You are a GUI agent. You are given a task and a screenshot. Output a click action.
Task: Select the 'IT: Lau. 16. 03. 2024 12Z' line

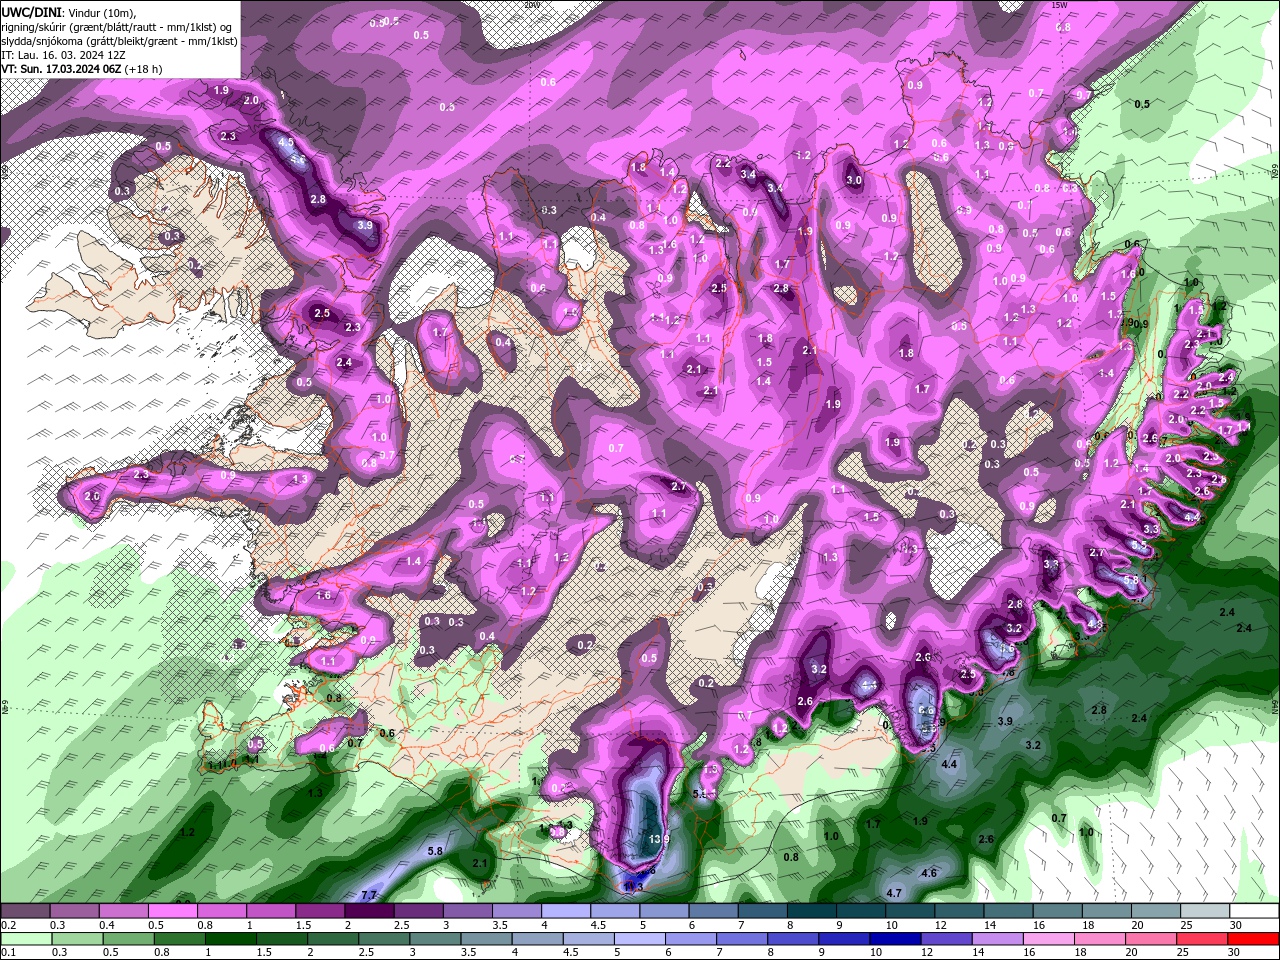[64, 55]
